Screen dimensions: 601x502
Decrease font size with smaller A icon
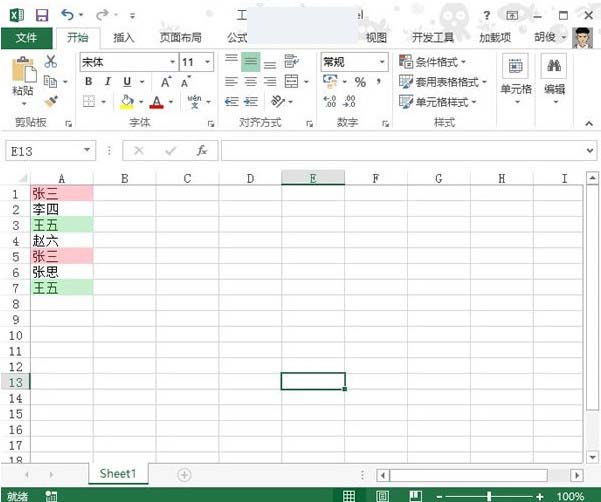point(186,82)
